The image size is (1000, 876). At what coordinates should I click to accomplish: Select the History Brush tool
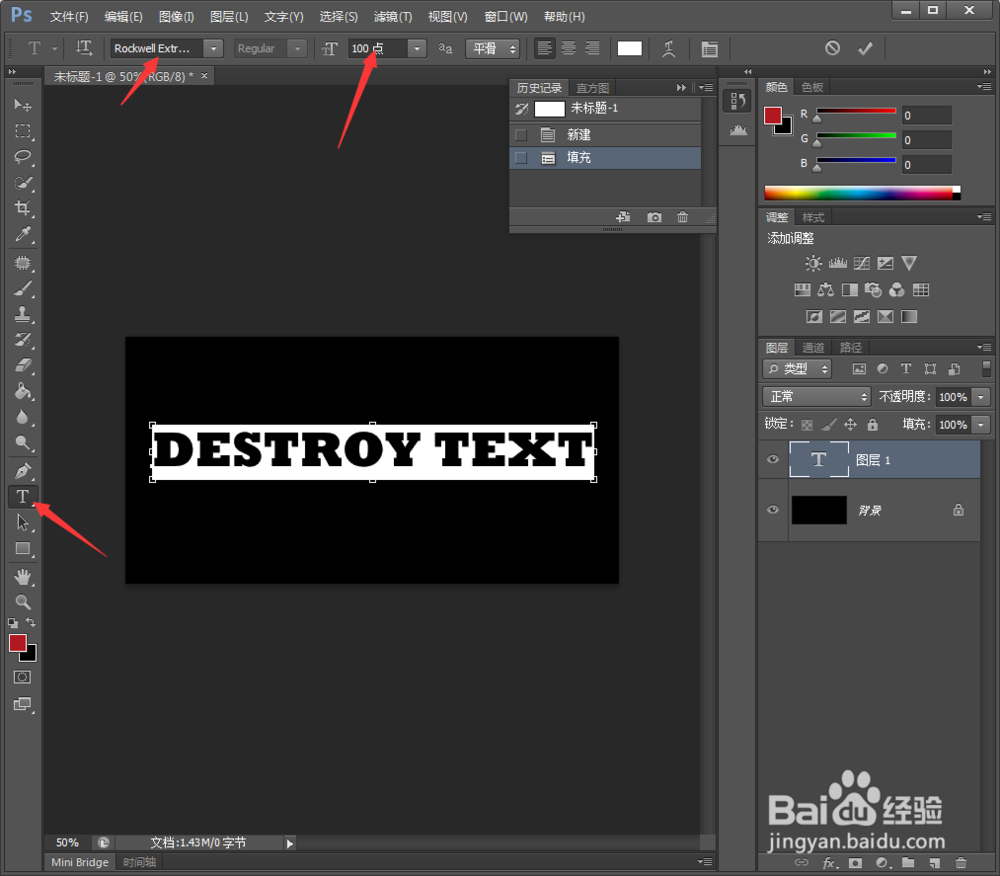pyautogui.click(x=23, y=339)
